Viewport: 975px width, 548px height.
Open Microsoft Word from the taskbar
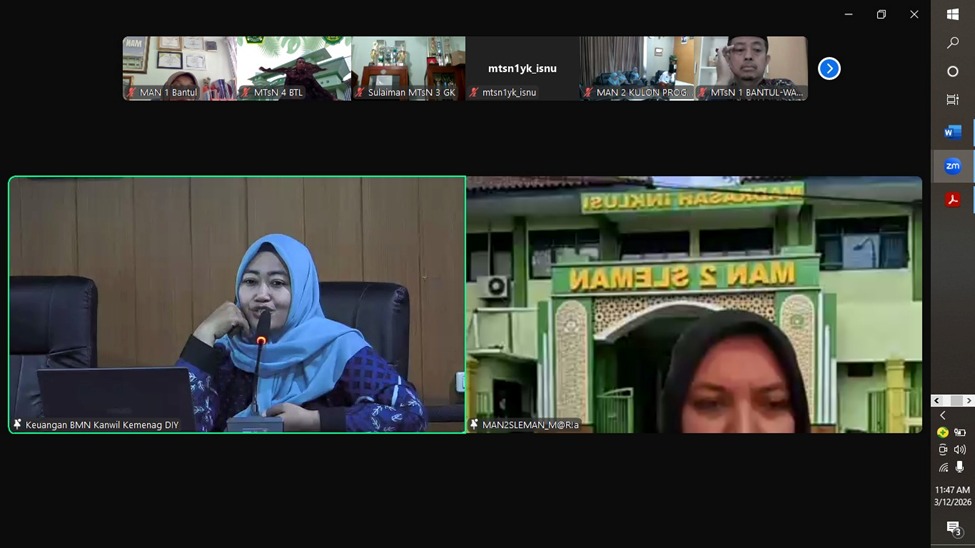click(x=952, y=132)
